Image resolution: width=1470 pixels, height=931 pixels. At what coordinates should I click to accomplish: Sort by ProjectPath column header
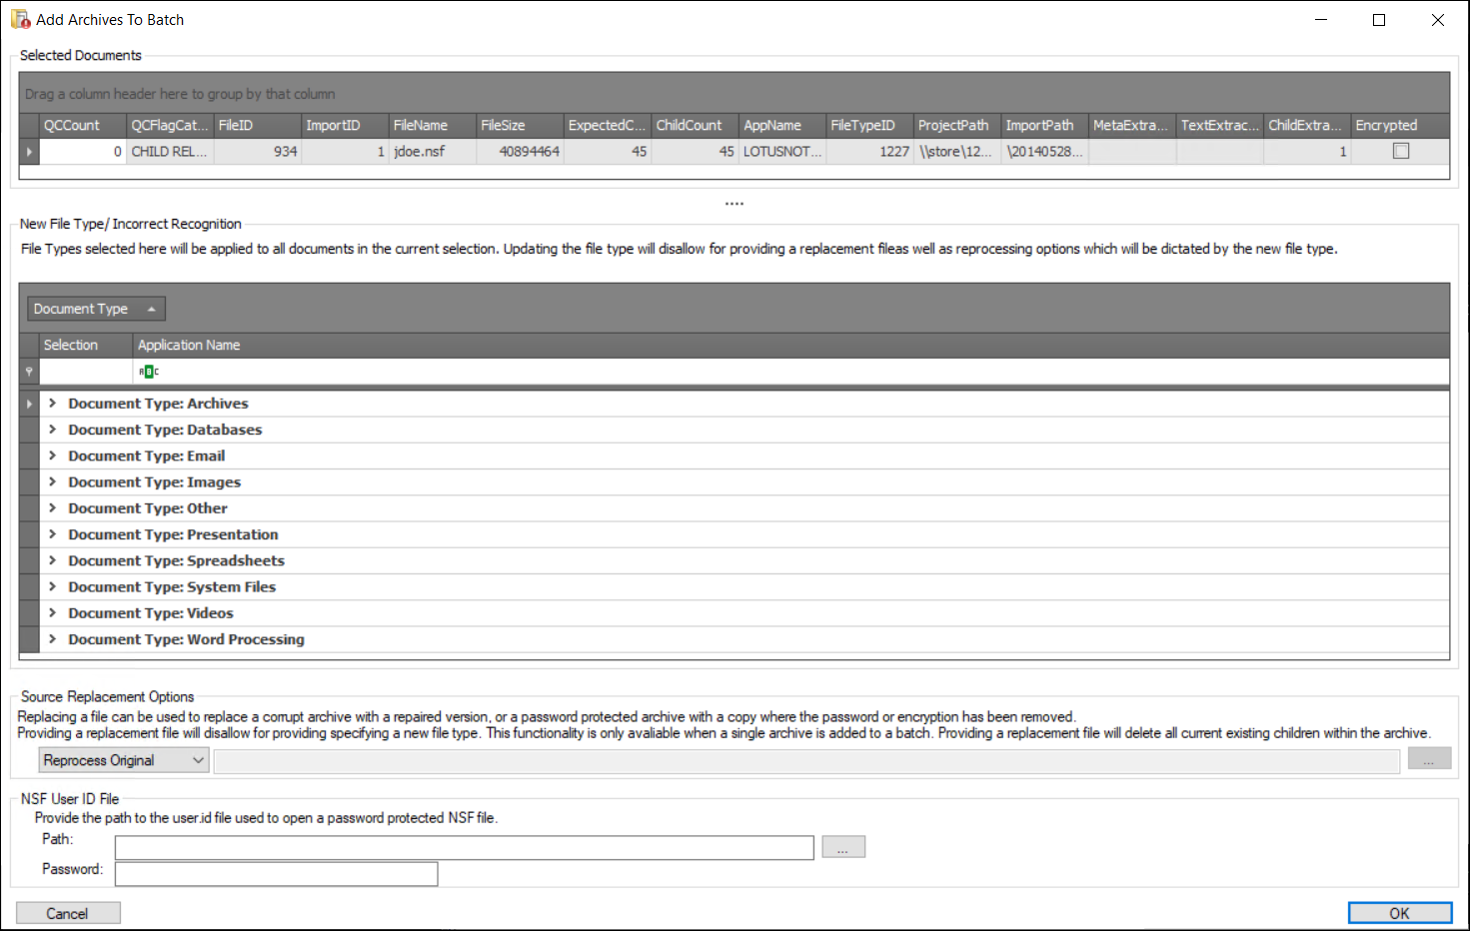pos(958,125)
